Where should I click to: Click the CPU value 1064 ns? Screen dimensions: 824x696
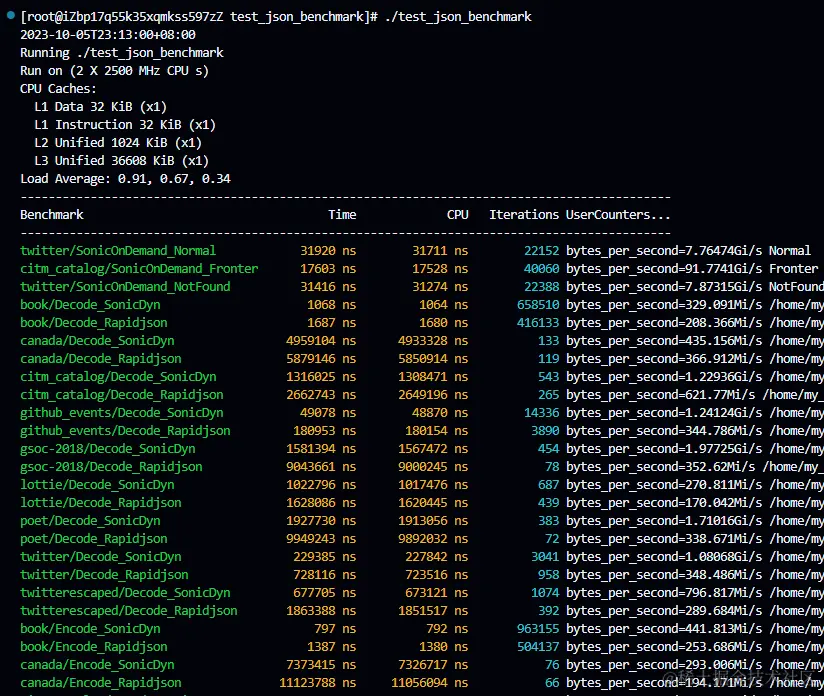coord(444,305)
